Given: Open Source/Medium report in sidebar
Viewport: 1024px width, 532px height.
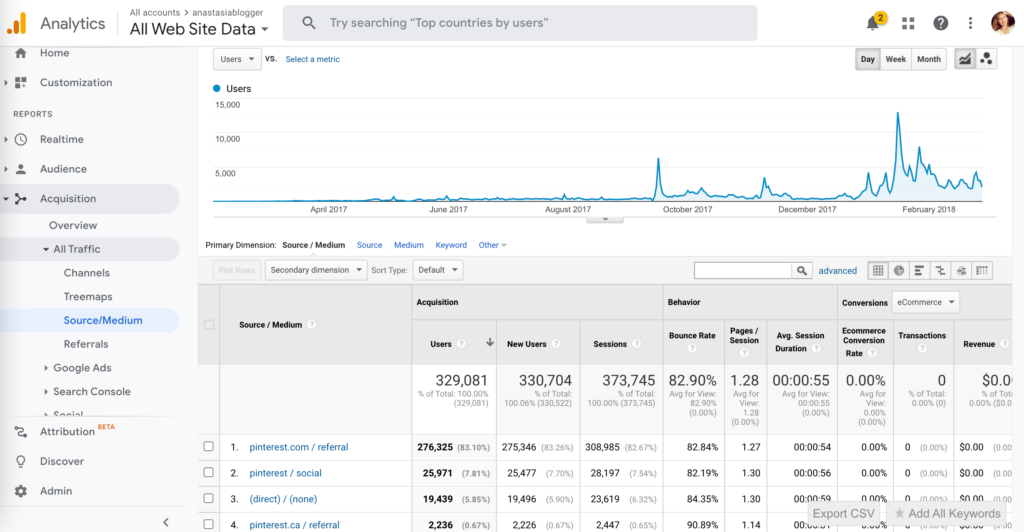Looking at the screenshot, I should (x=103, y=321).
